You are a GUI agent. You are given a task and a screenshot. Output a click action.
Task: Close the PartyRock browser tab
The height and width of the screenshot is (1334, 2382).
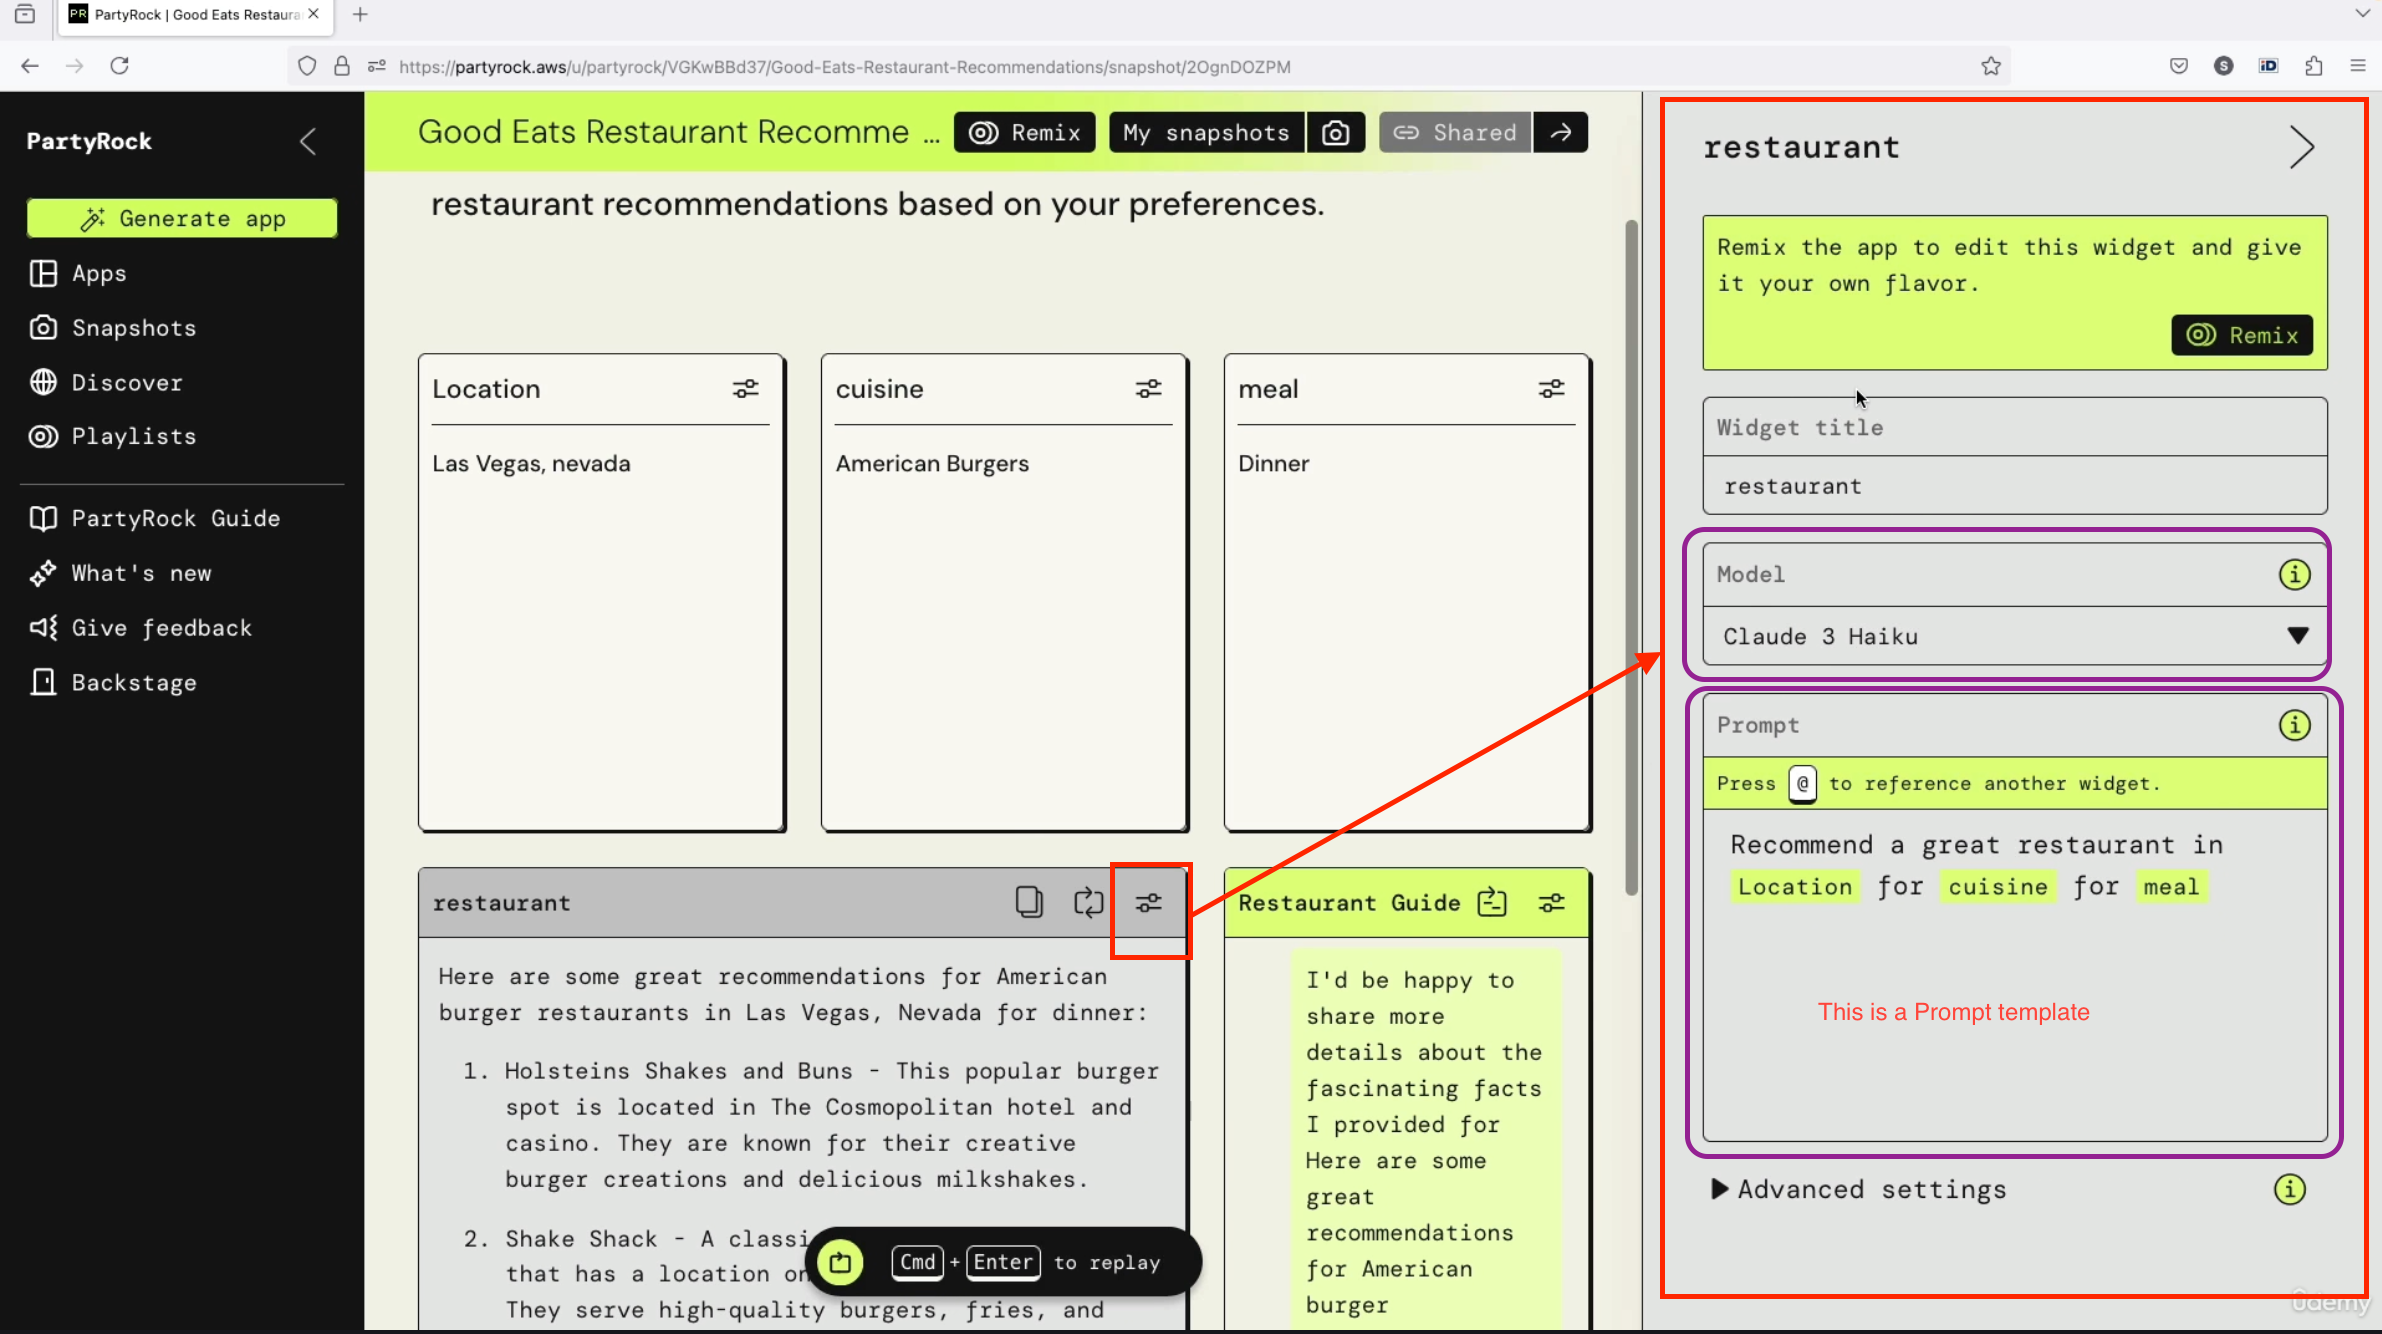tap(313, 14)
